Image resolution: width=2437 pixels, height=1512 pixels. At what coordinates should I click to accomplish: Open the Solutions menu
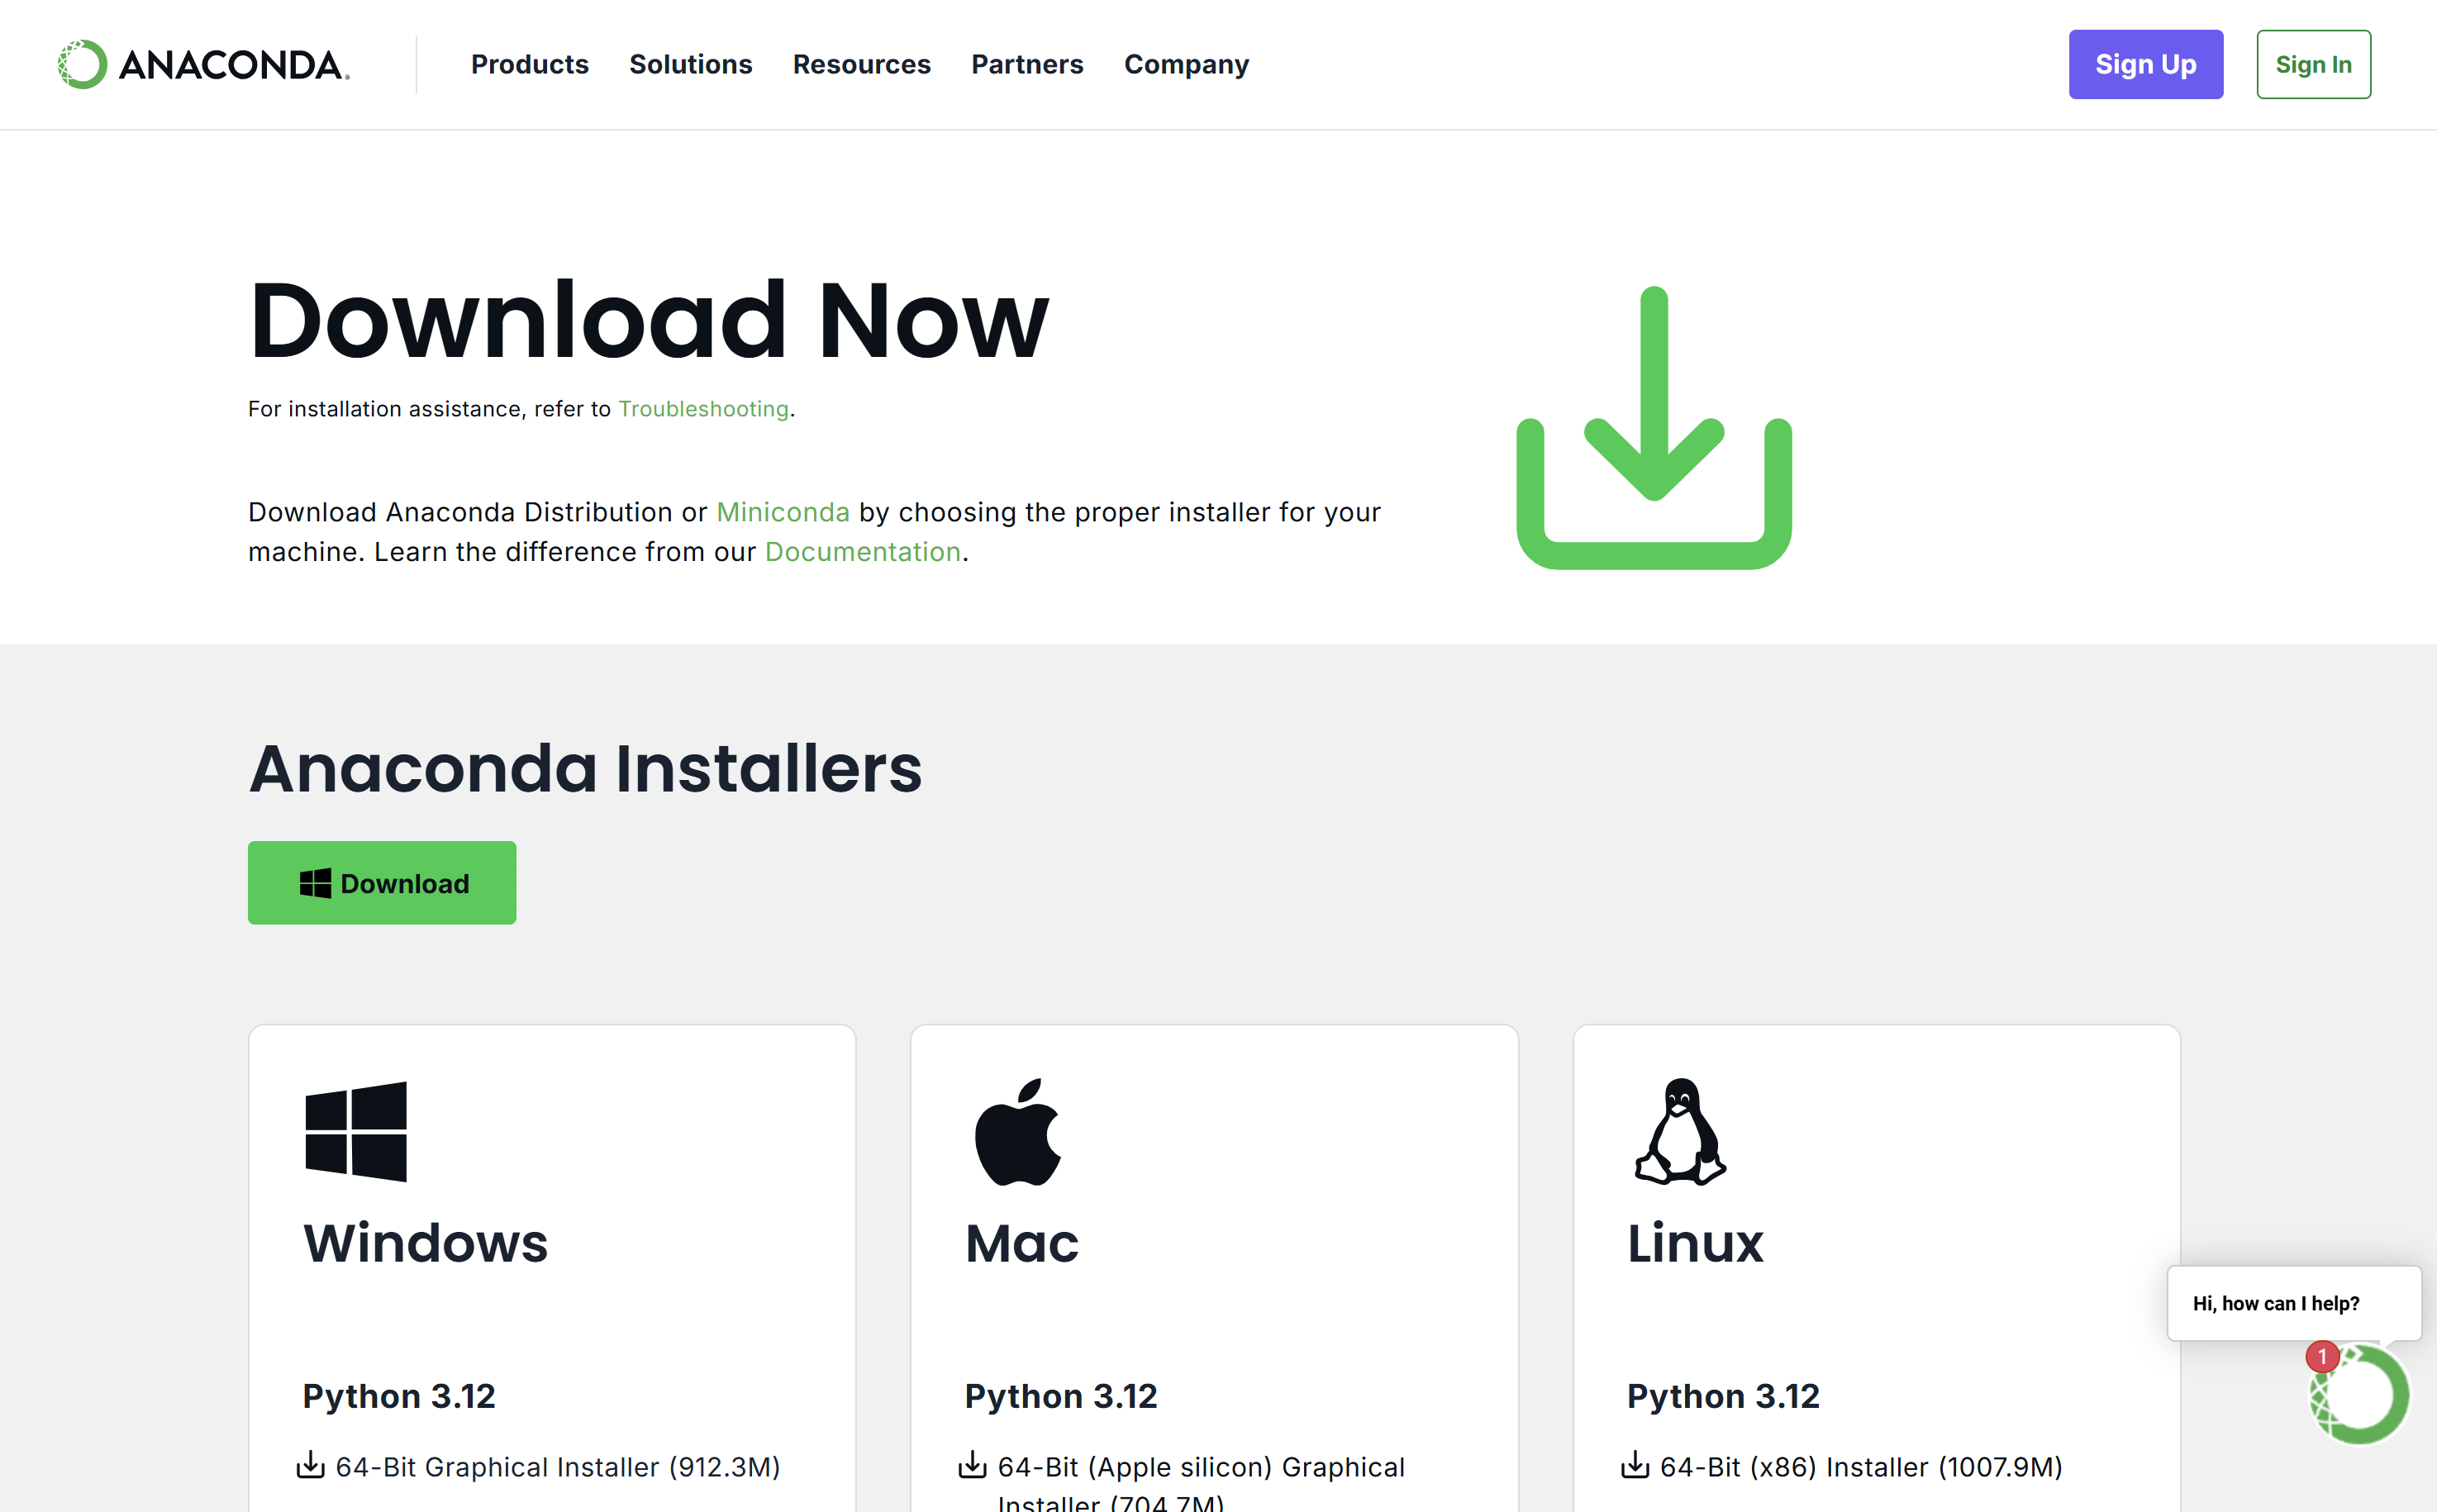(690, 65)
